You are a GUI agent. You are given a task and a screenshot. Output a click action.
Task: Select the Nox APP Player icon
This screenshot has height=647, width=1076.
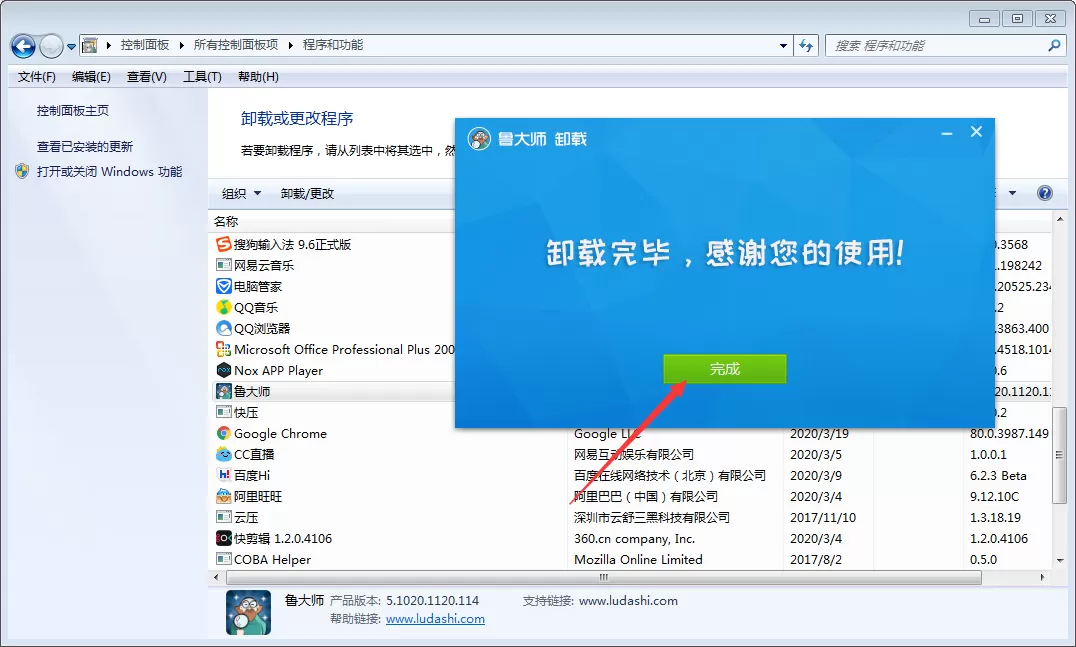pos(223,370)
